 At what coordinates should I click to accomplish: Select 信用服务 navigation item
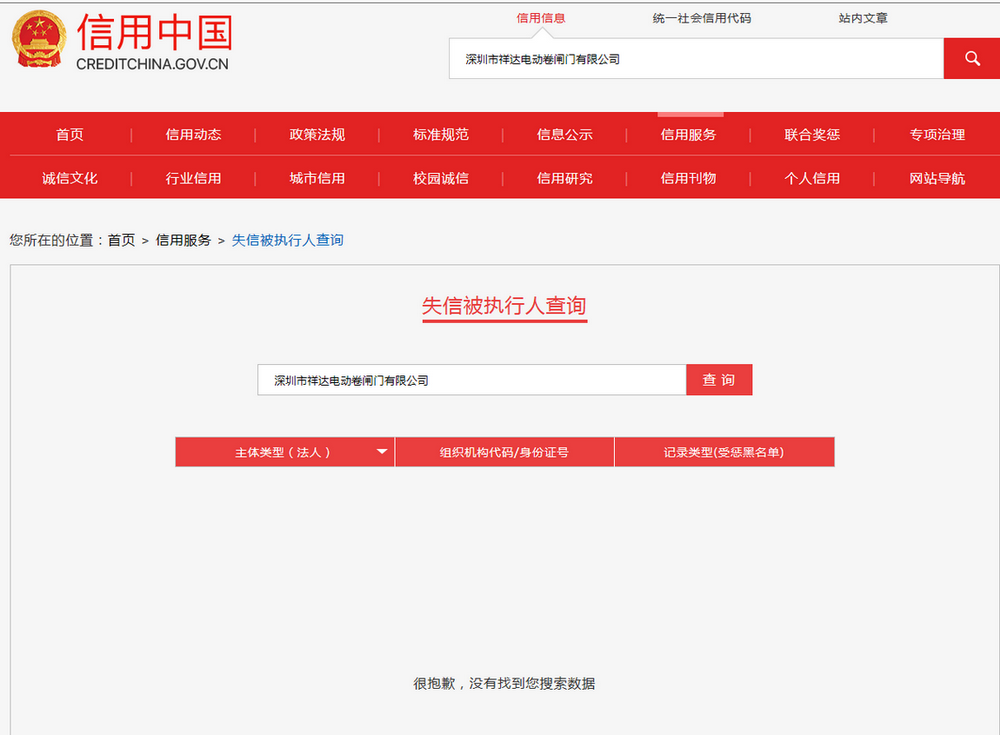pos(688,135)
